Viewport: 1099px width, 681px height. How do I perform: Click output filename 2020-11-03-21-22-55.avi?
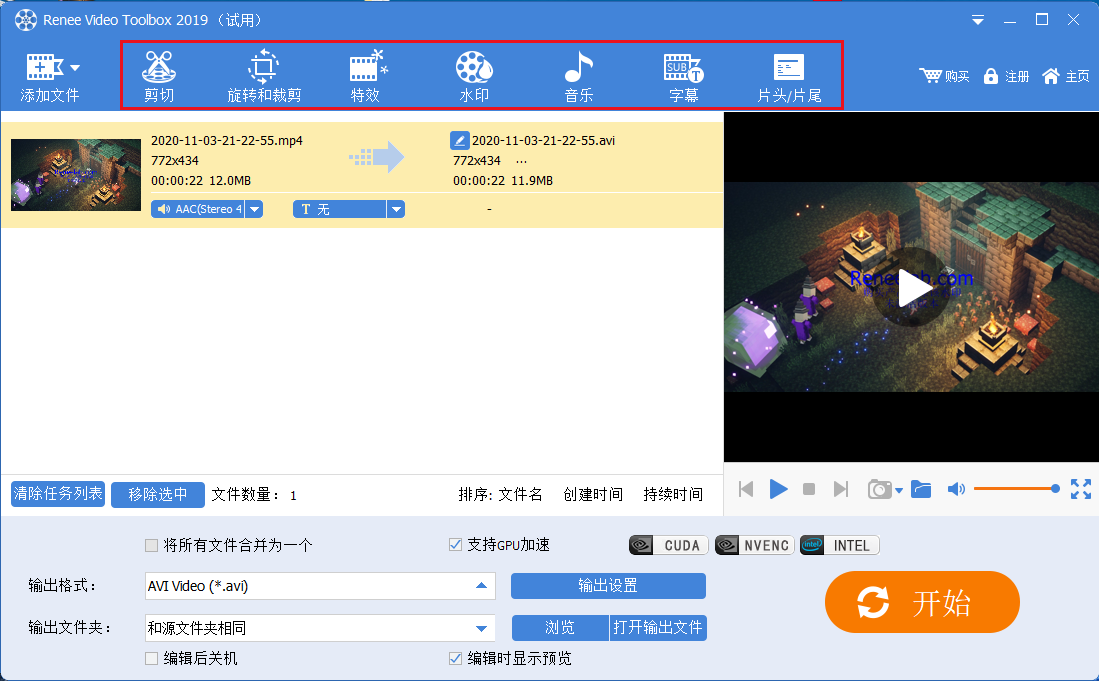543,141
